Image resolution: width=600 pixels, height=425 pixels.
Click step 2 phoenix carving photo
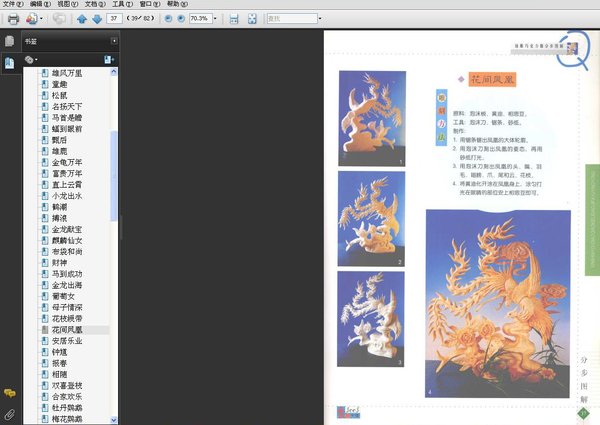(x=371, y=219)
